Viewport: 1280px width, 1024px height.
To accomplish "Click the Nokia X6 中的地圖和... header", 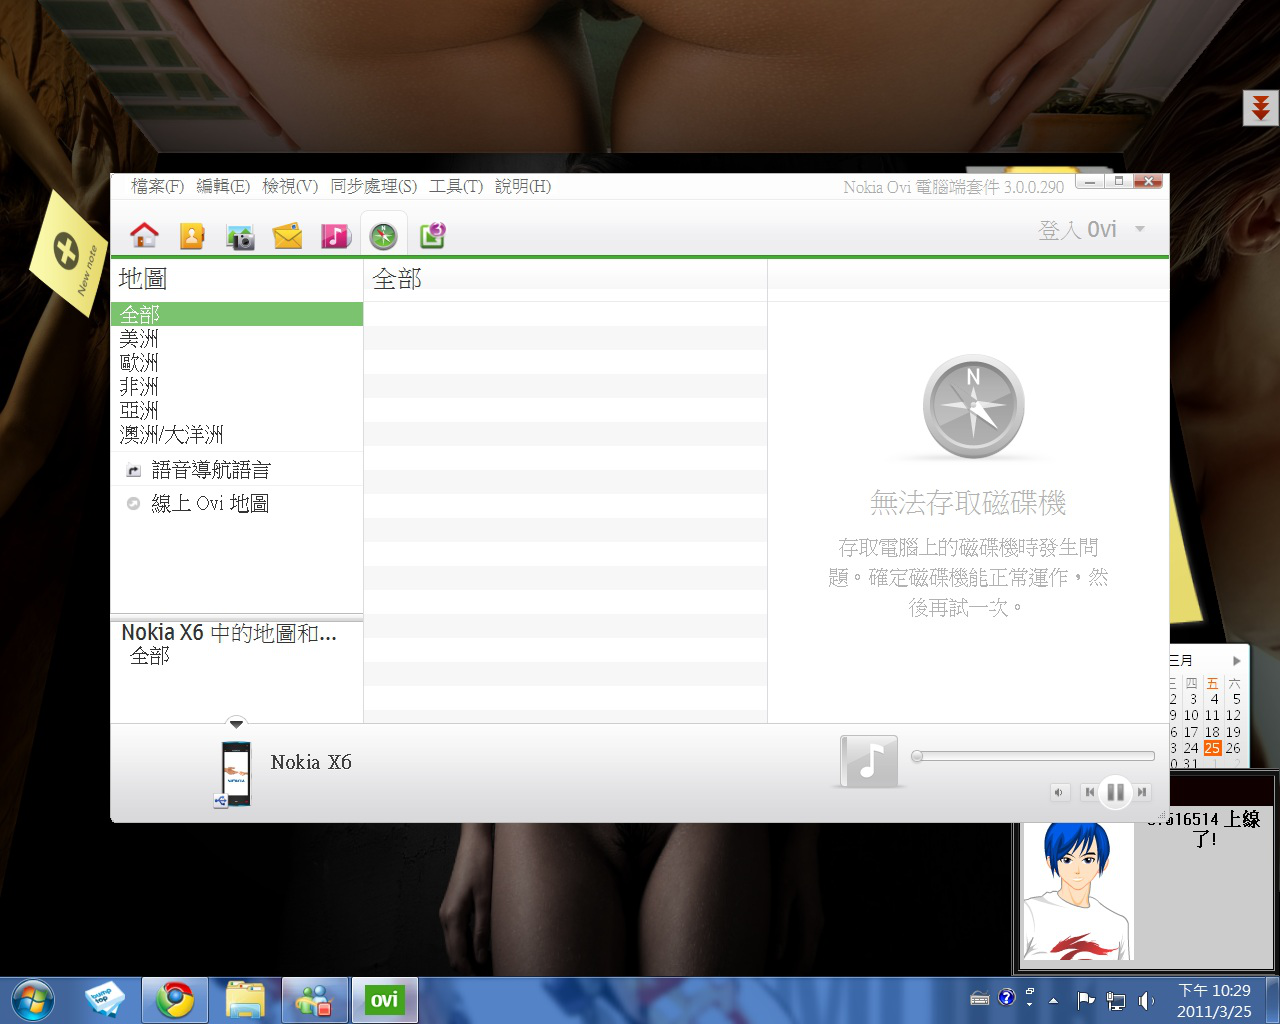I will click(229, 632).
